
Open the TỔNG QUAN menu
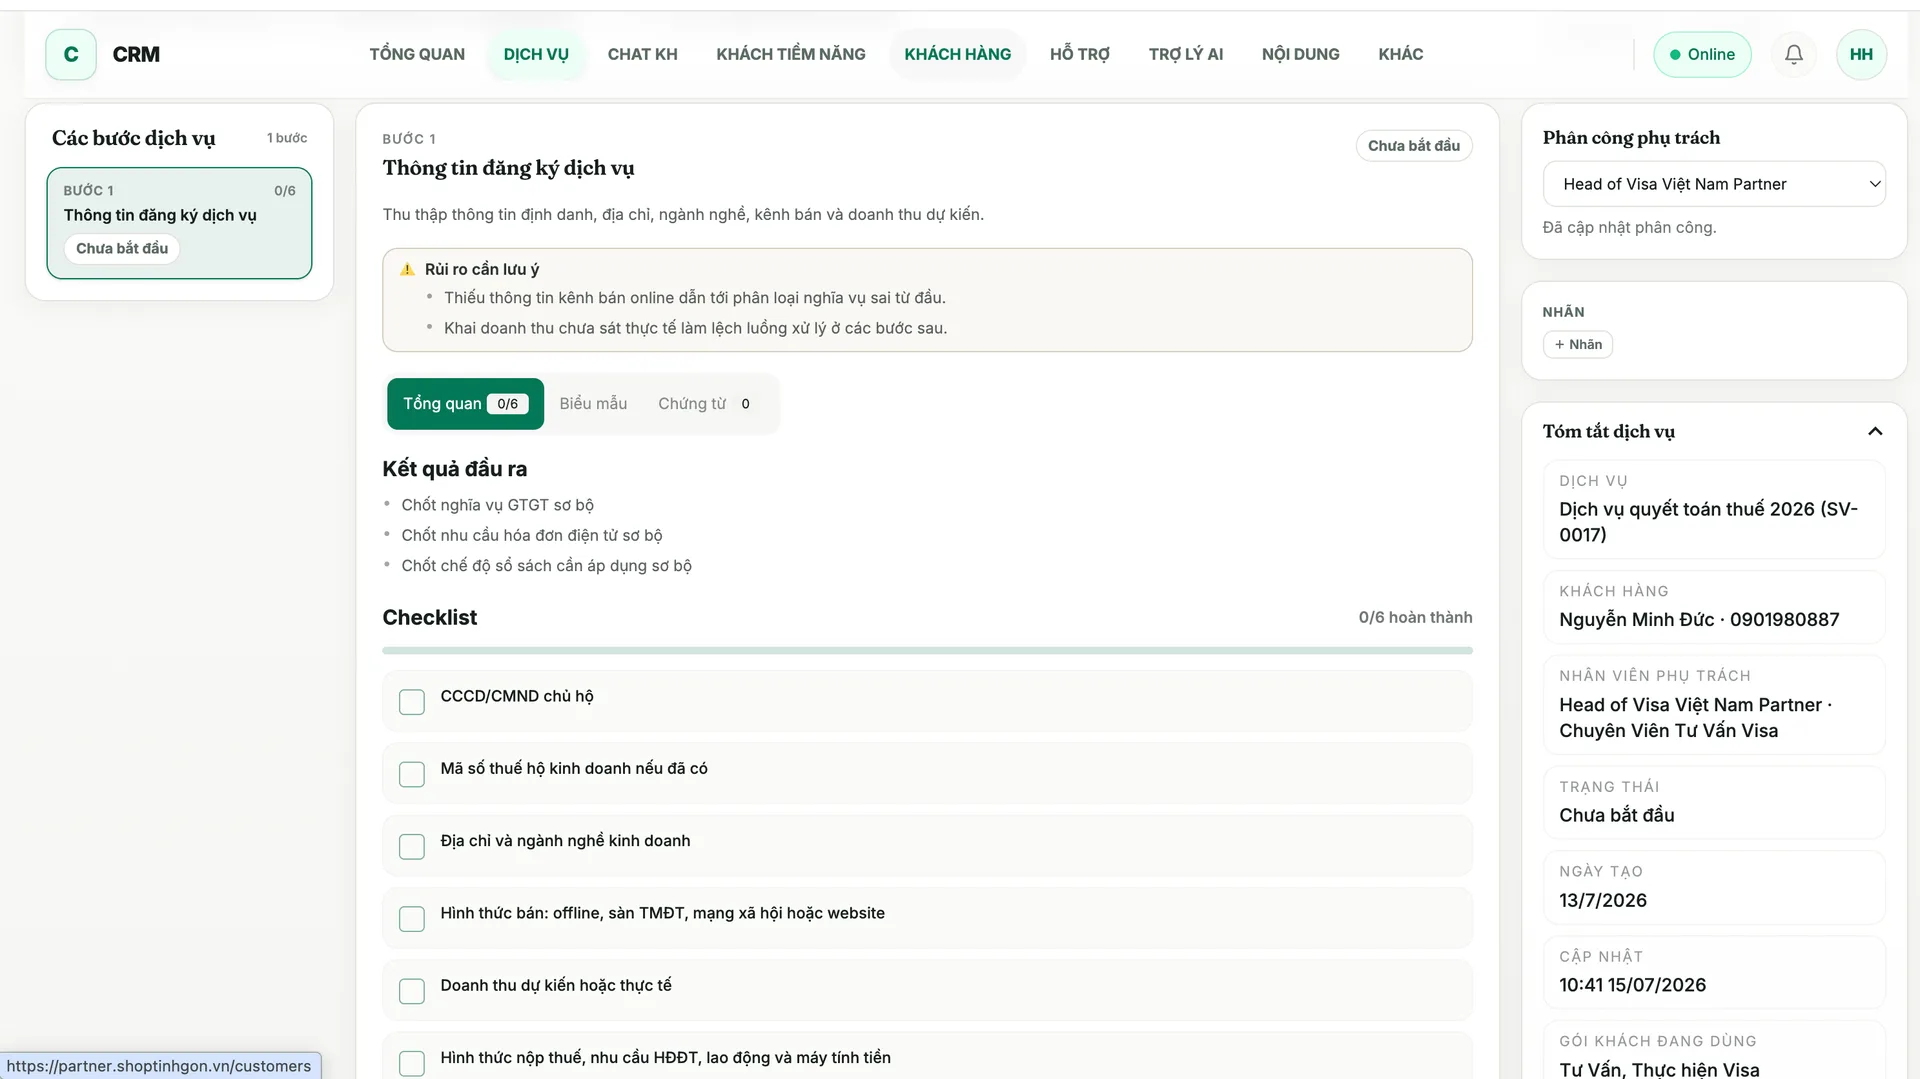(417, 54)
